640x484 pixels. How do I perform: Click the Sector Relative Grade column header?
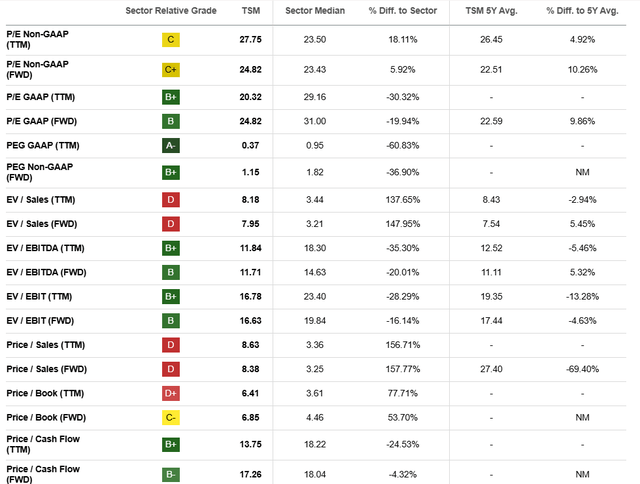pos(171,10)
